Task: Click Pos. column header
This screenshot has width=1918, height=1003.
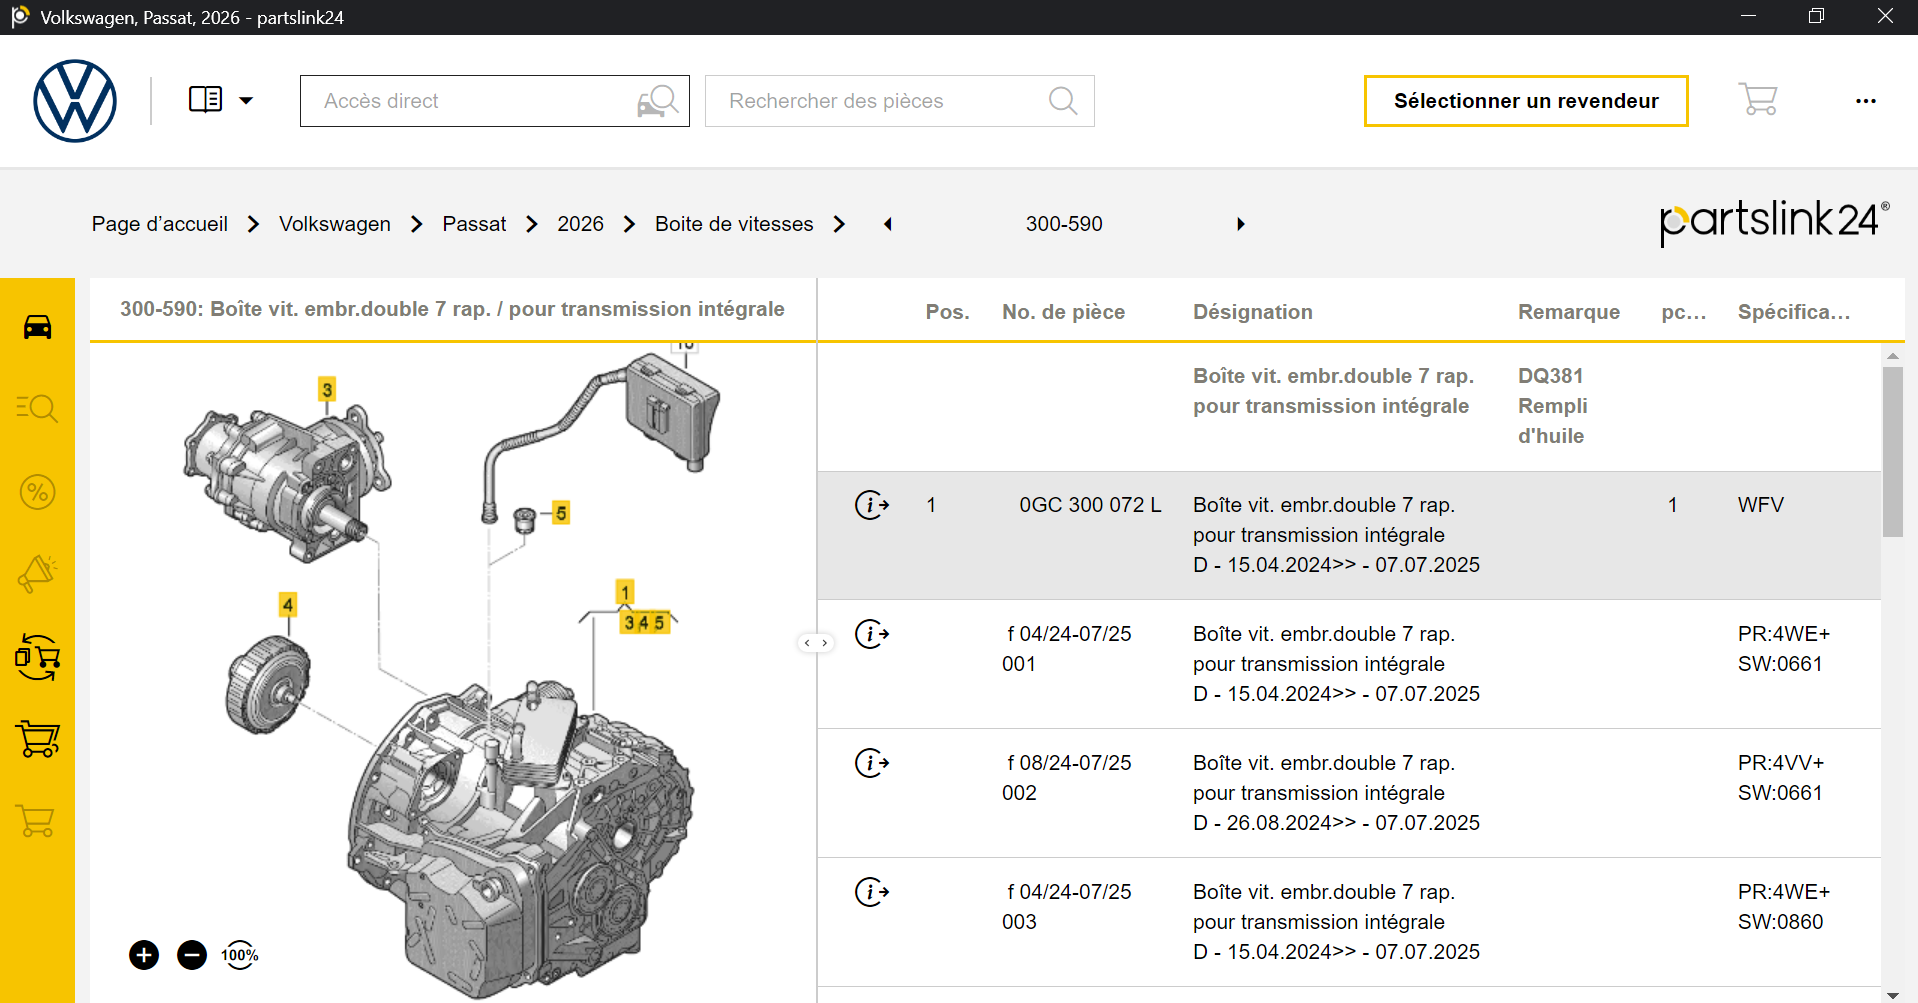Action: 947,312
